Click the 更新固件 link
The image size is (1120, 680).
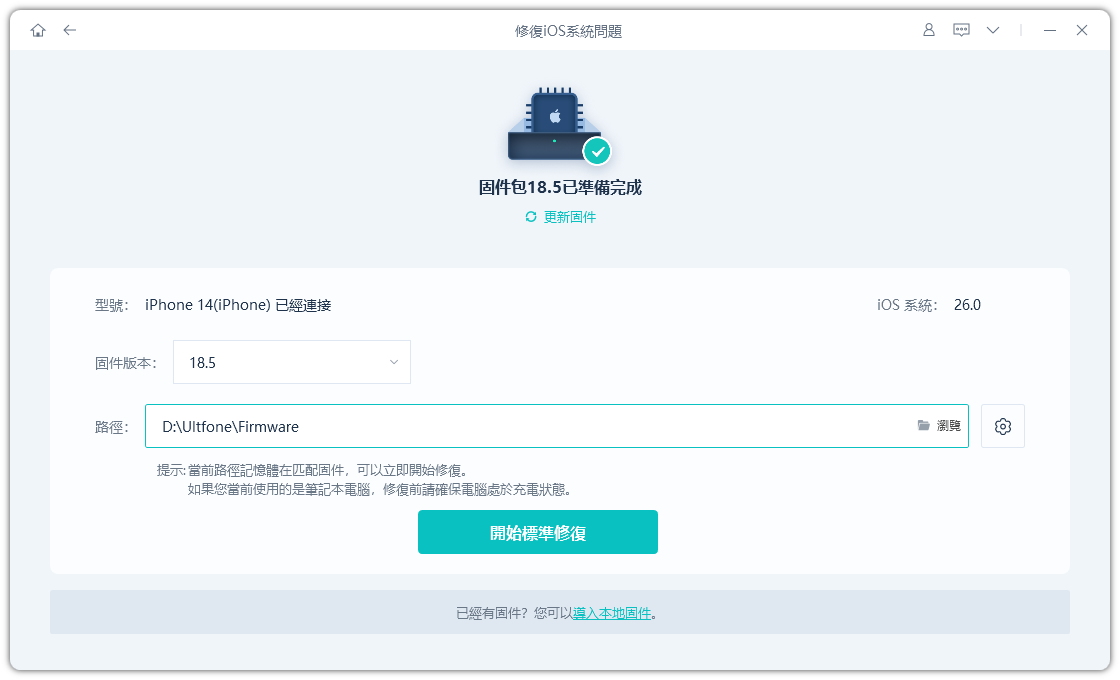(x=570, y=217)
